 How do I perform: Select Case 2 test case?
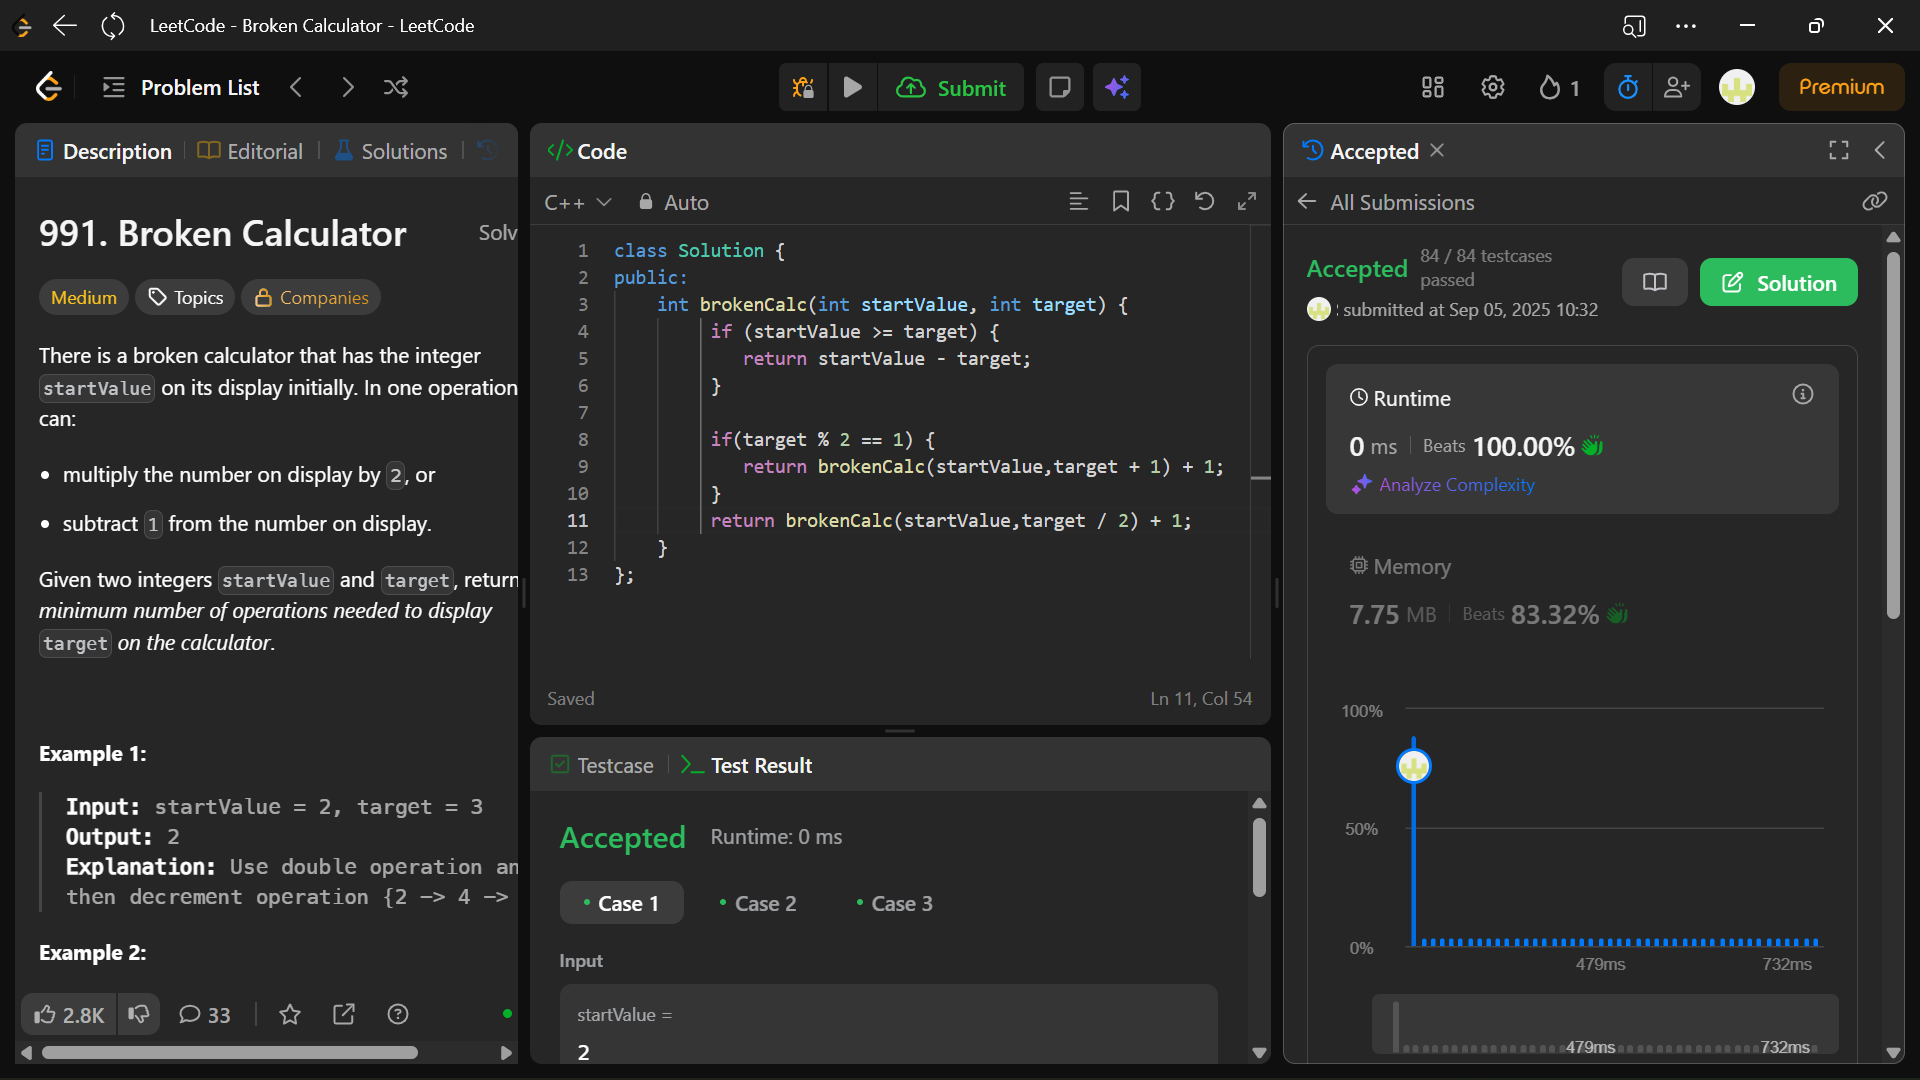tap(758, 904)
